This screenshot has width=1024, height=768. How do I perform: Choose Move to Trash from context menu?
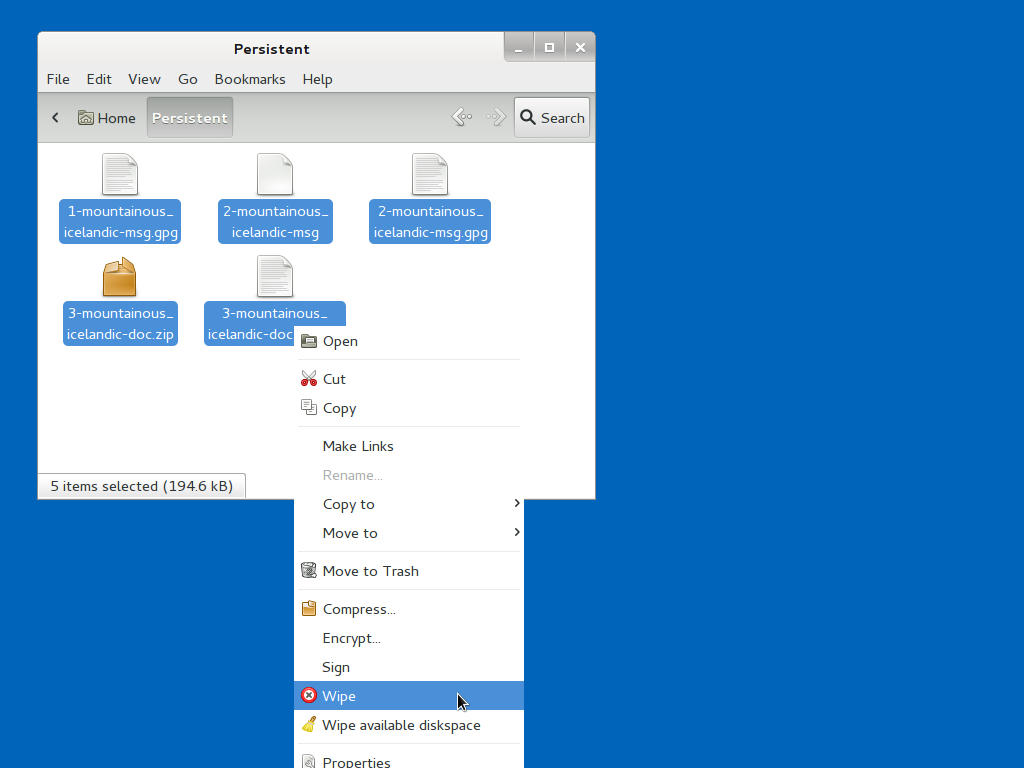click(x=370, y=571)
